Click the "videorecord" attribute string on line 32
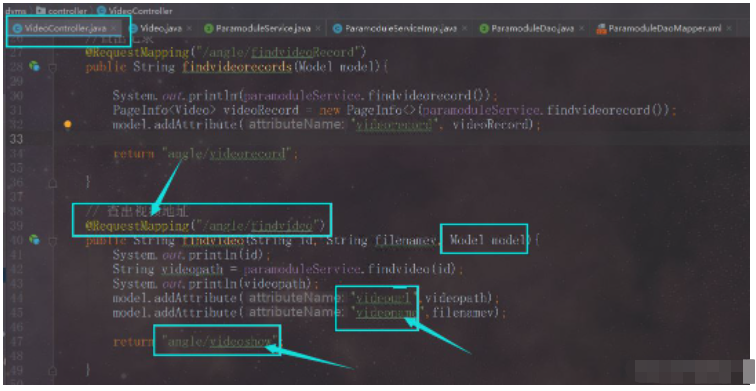 395,124
